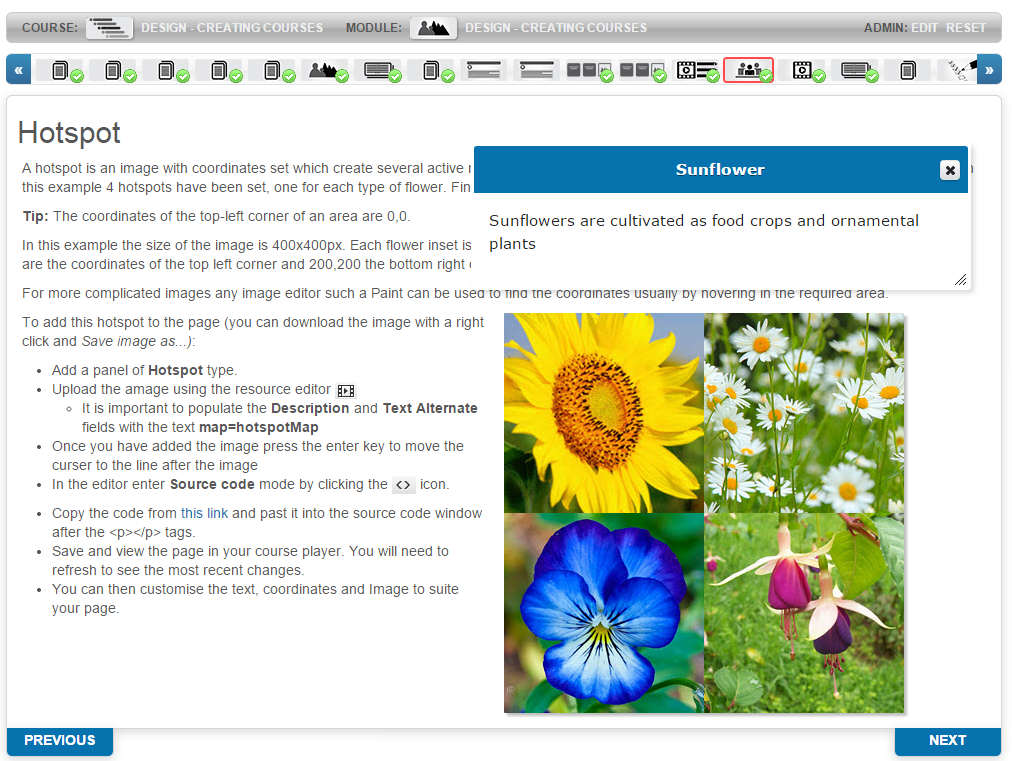Click the mountain module icon beside MODULE

pyautogui.click(x=433, y=28)
